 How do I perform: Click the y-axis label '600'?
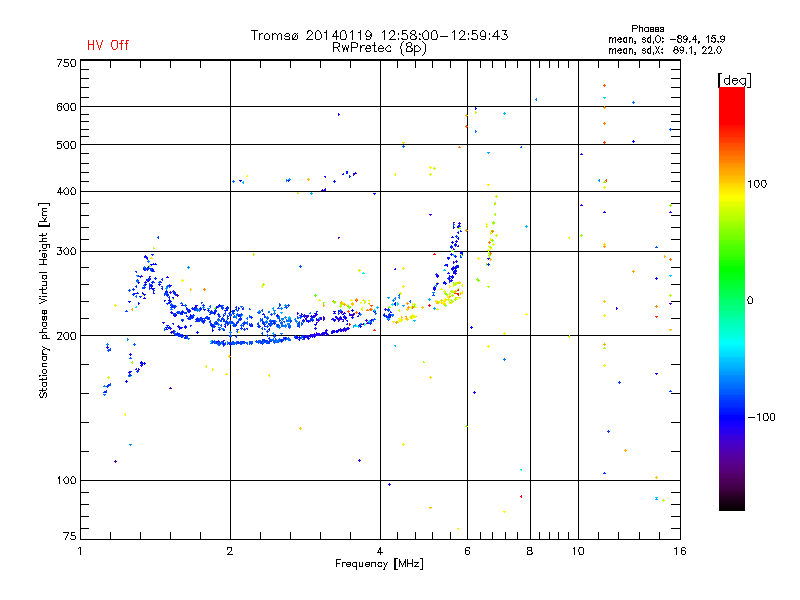(x=66, y=107)
